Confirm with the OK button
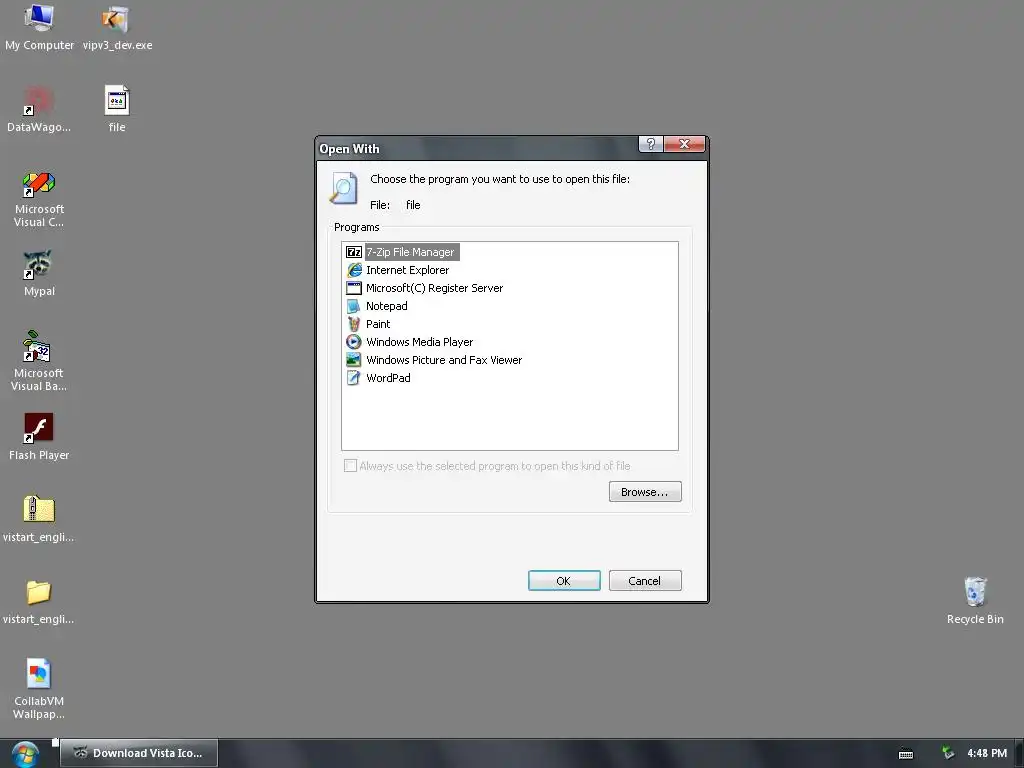1024x768 pixels. [x=564, y=581]
